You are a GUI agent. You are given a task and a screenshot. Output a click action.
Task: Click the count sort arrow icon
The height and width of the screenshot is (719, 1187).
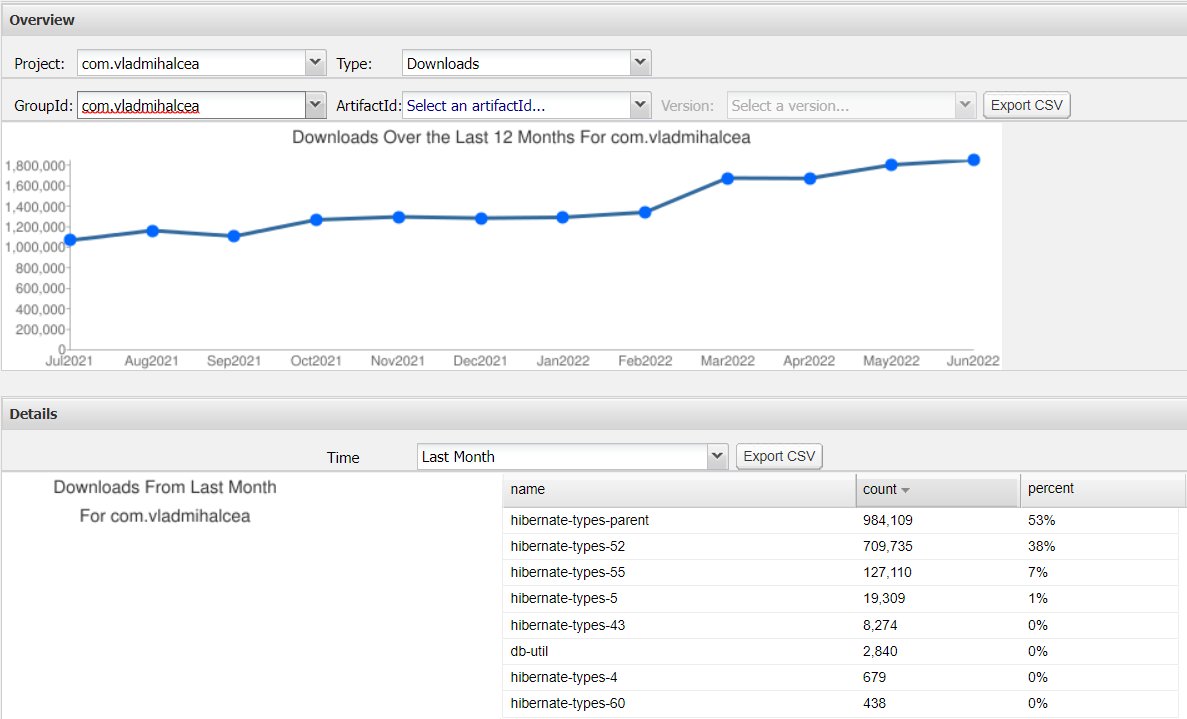tap(905, 490)
